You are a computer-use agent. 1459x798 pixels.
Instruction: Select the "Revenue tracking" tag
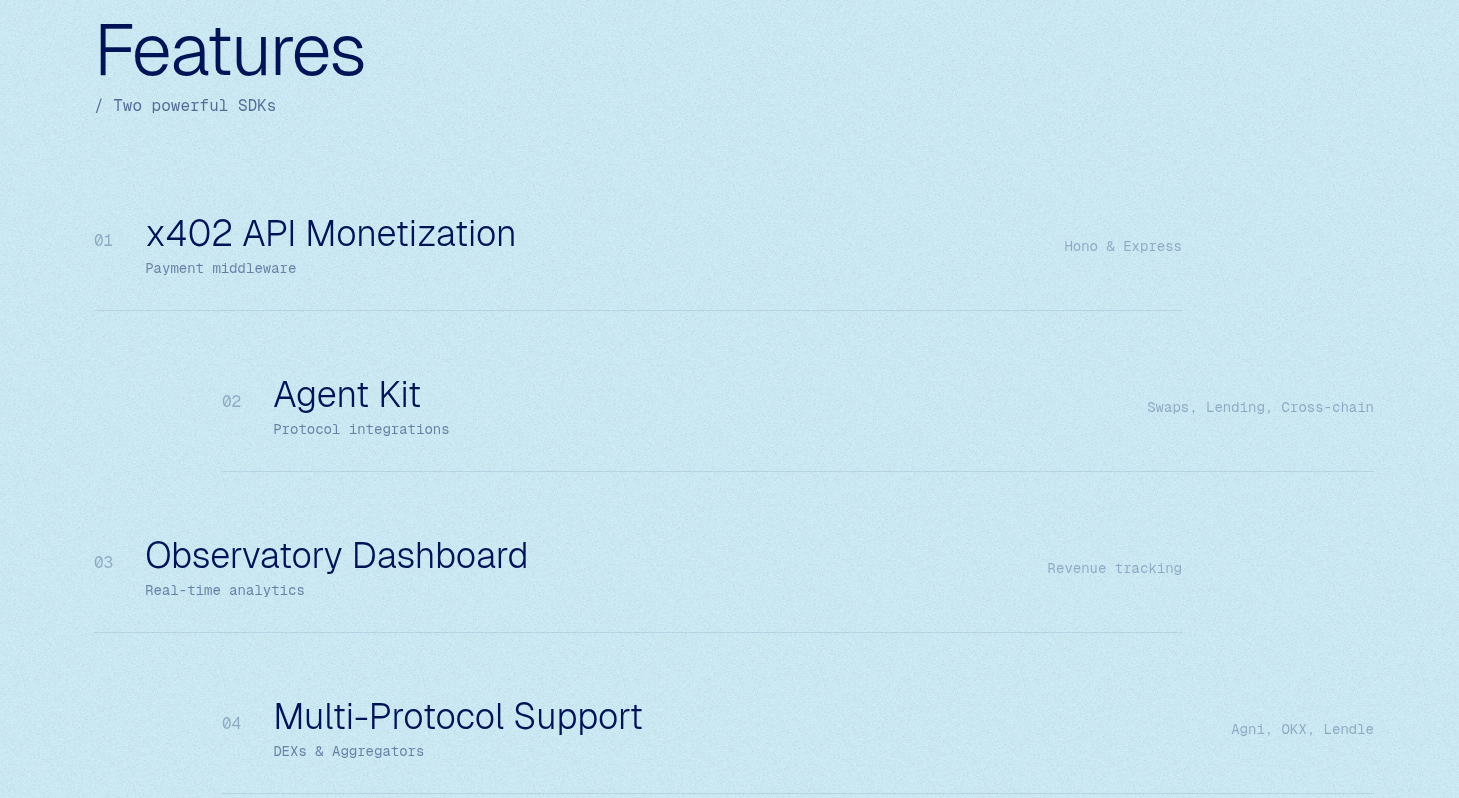1114,569
